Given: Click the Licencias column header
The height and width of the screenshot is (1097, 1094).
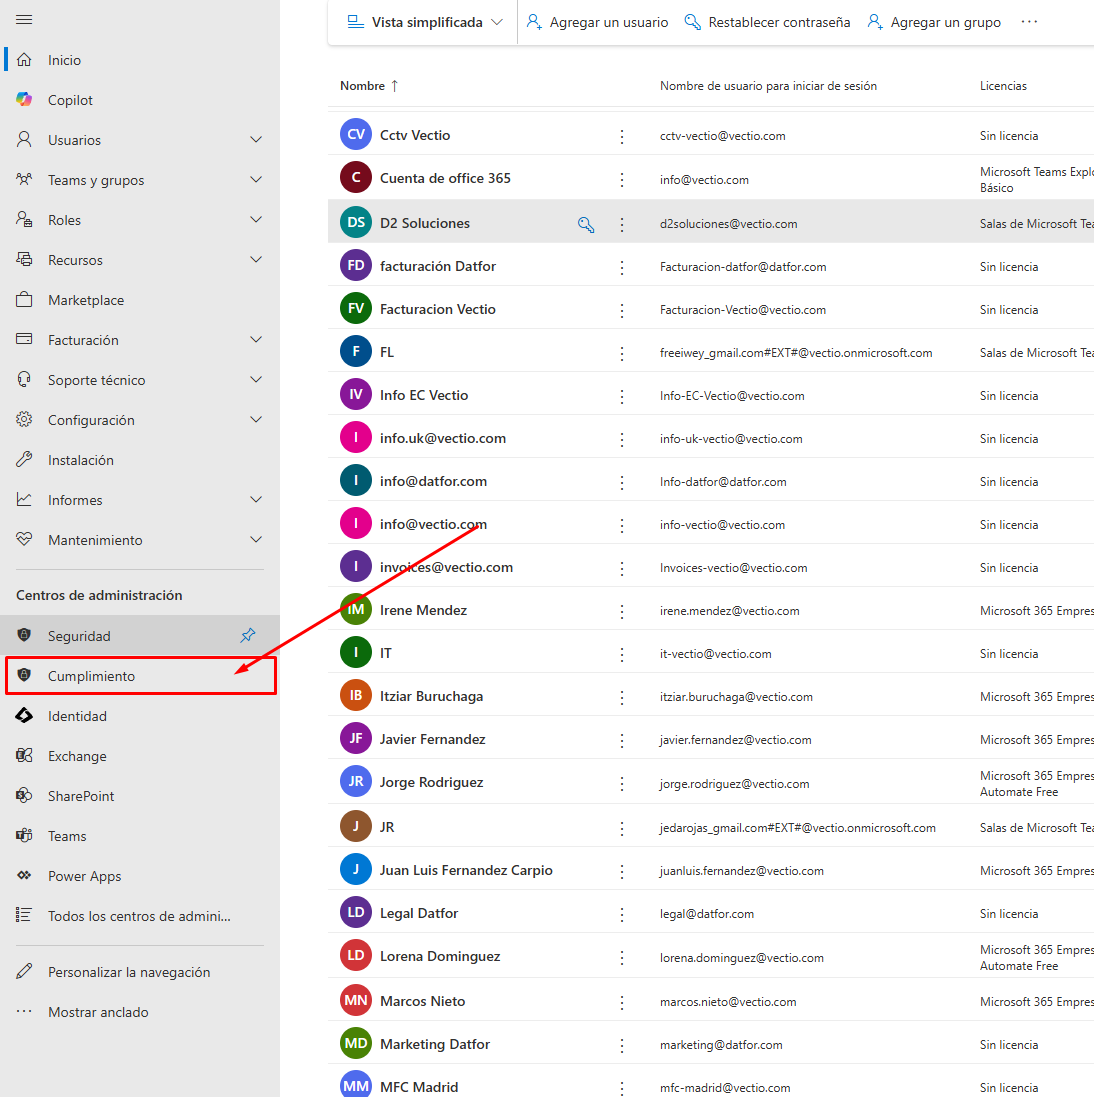Looking at the screenshot, I should coord(1003,85).
